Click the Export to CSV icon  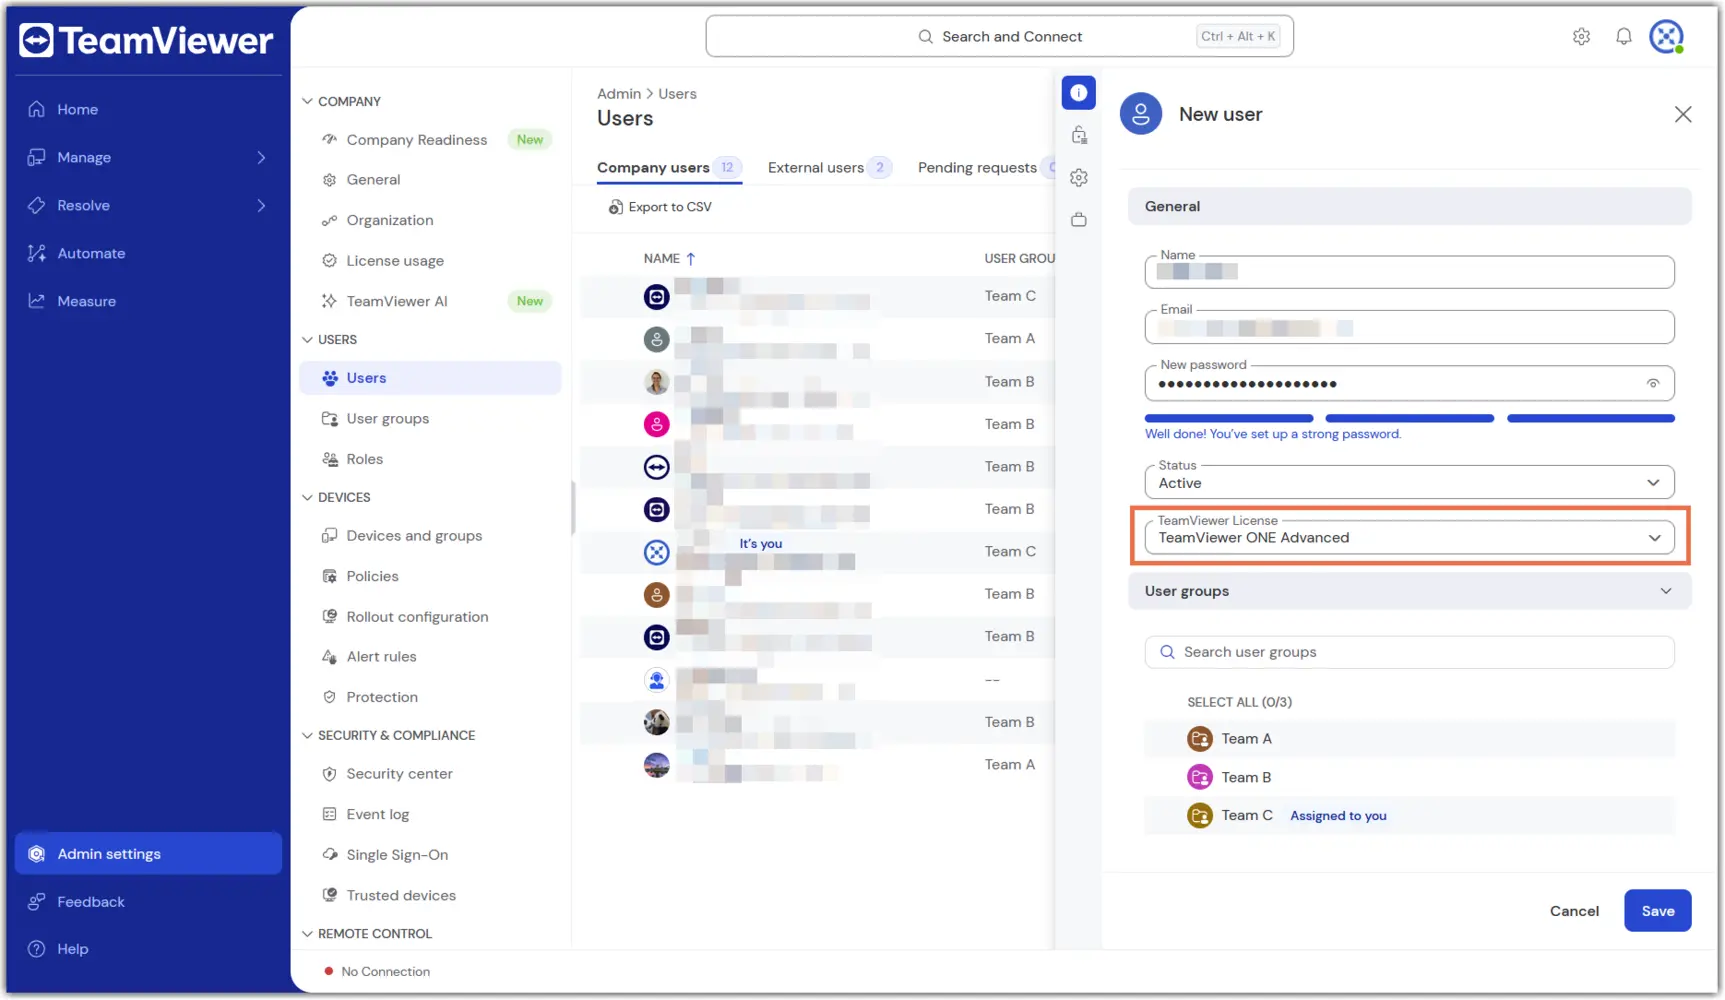coord(616,207)
